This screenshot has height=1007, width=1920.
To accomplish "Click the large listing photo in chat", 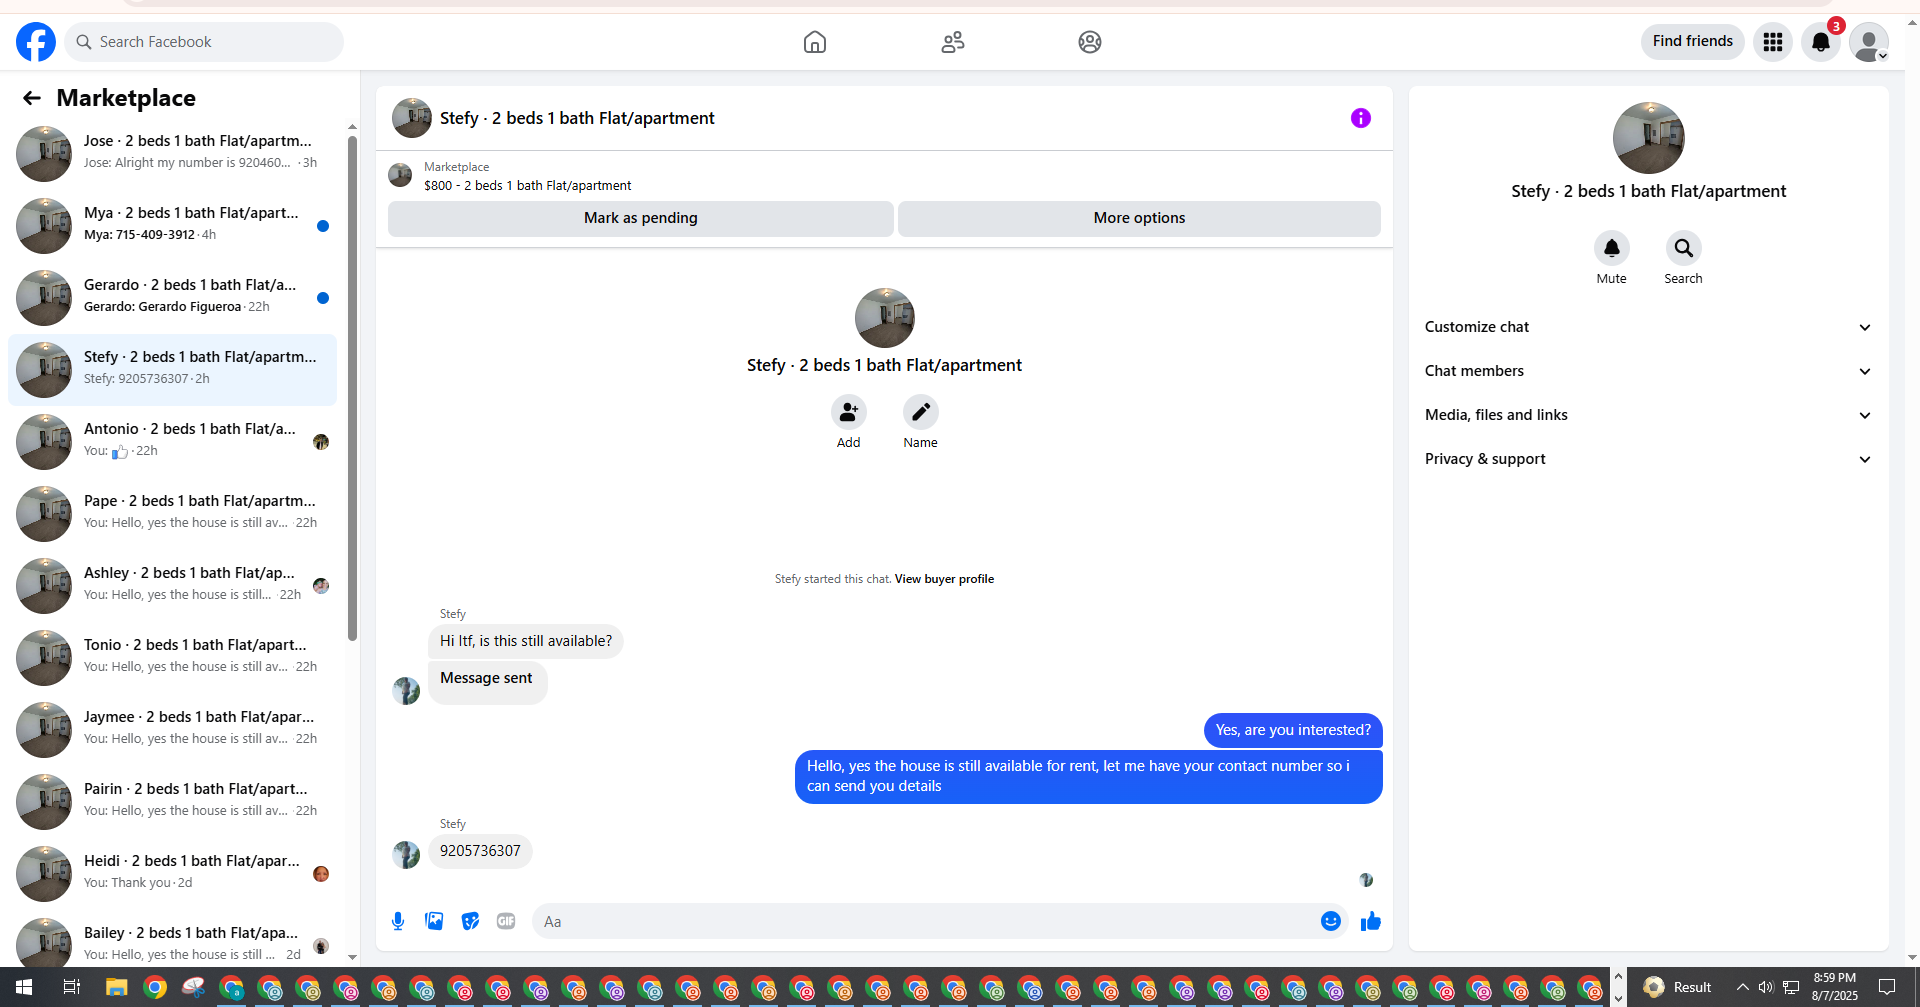I will click(884, 318).
